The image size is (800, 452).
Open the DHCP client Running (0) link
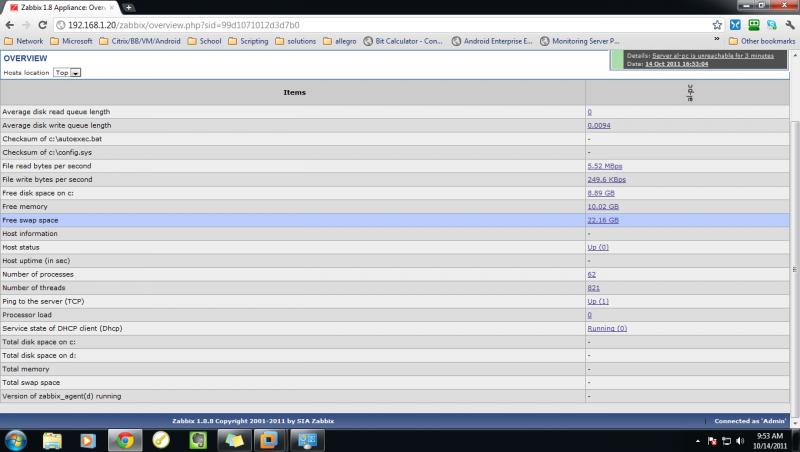(607, 329)
